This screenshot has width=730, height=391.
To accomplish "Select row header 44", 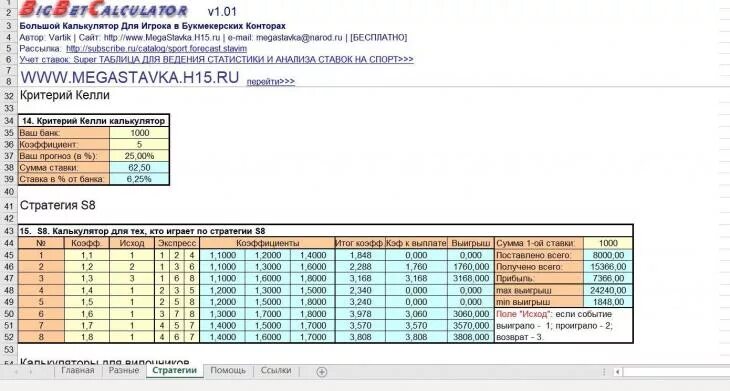I will pos(9,243).
